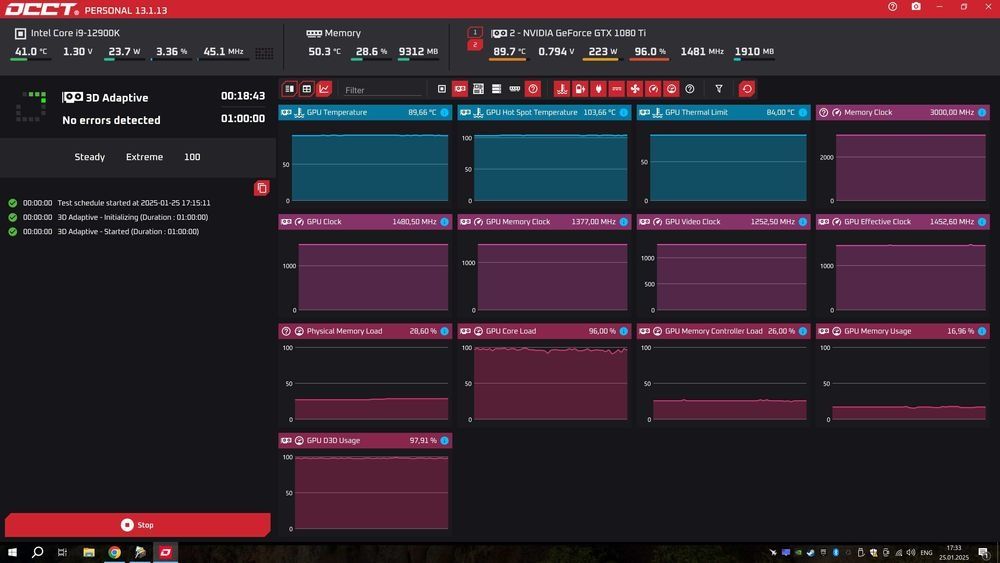Click the Bluetooth tray icon
The height and width of the screenshot is (563, 1000).
click(x=835, y=552)
